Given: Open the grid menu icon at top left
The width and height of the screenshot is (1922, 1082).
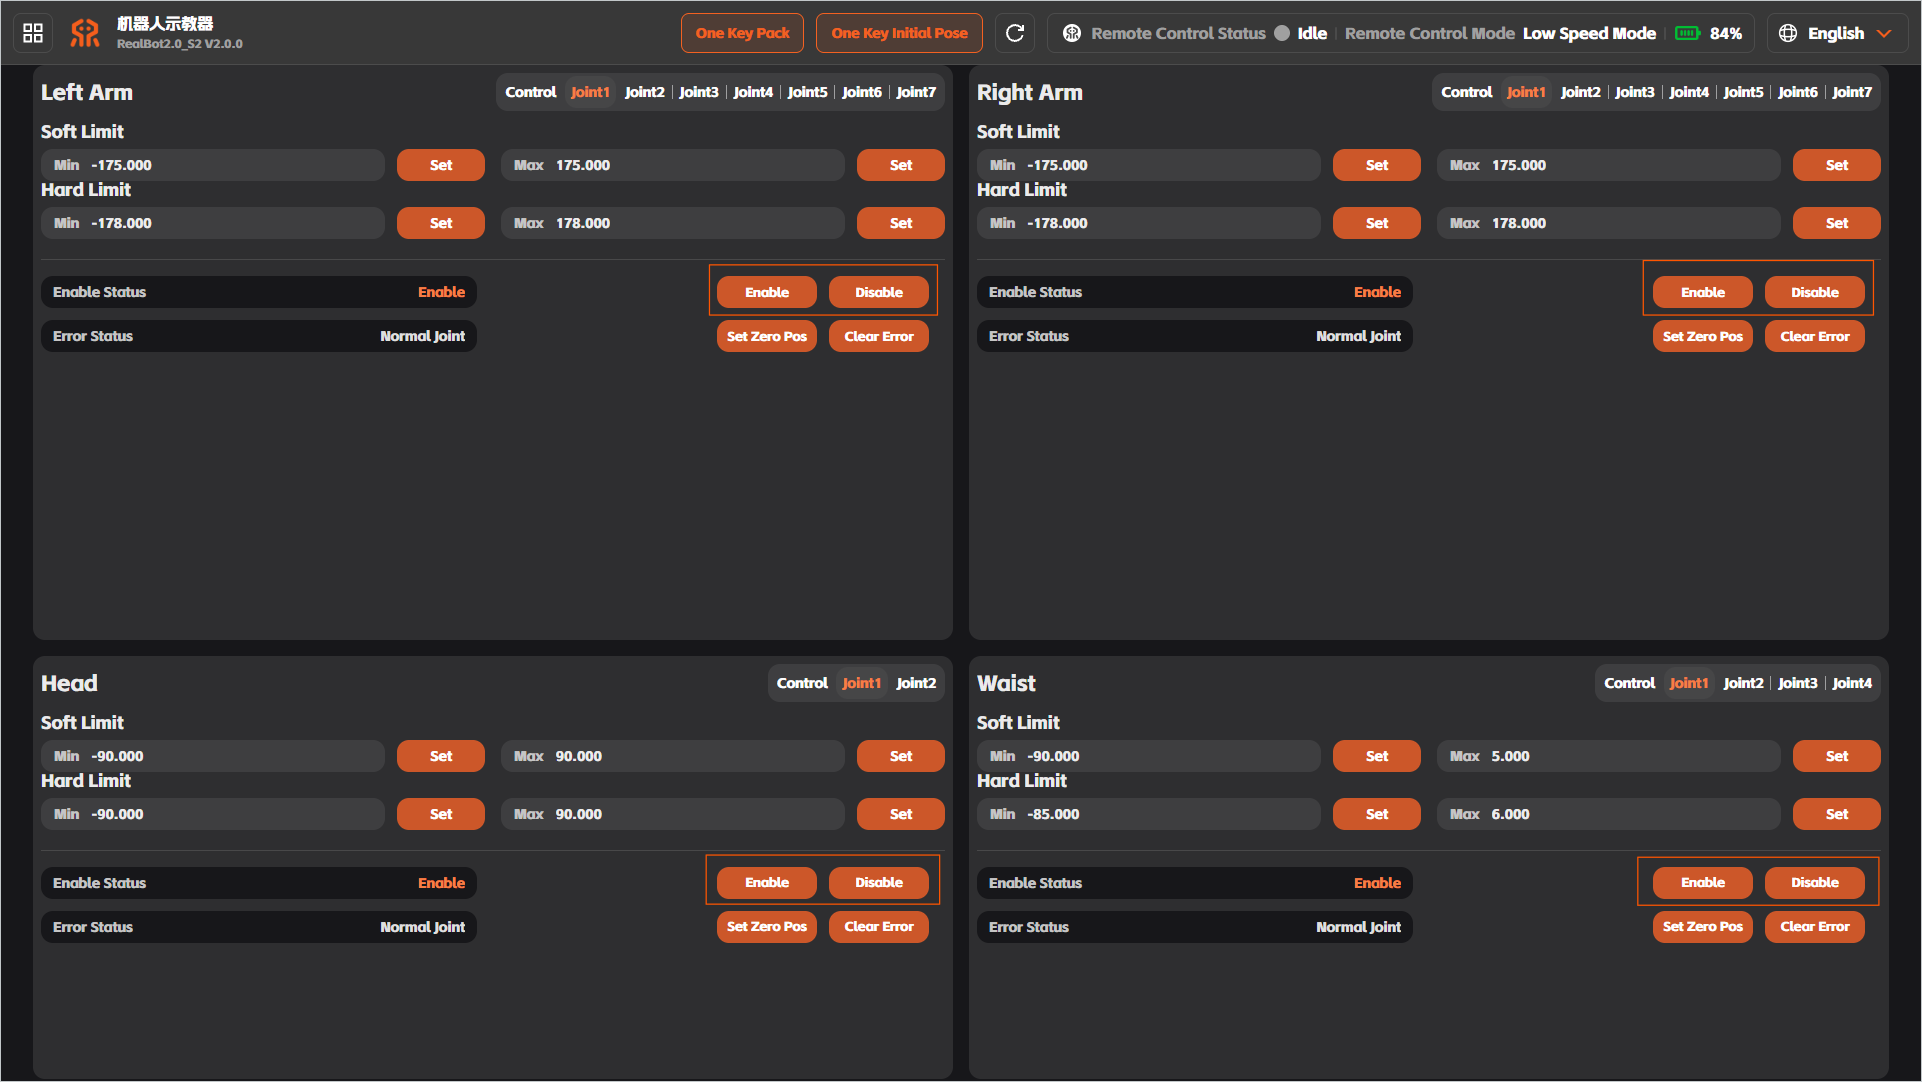Looking at the screenshot, I should tap(33, 33).
